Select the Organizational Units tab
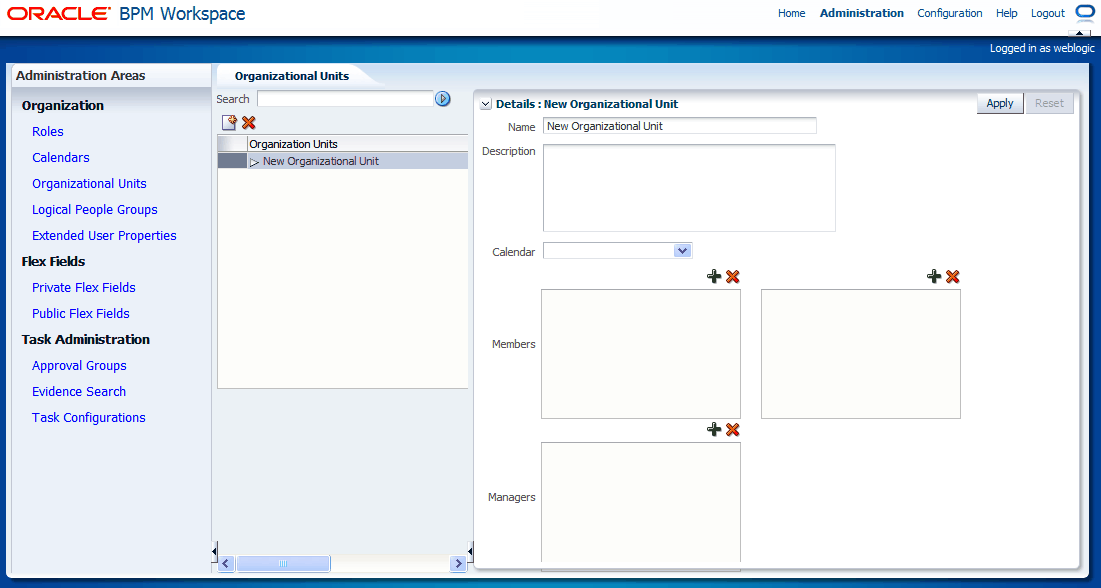The height and width of the screenshot is (588, 1101). pyautogui.click(x=292, y=76)
